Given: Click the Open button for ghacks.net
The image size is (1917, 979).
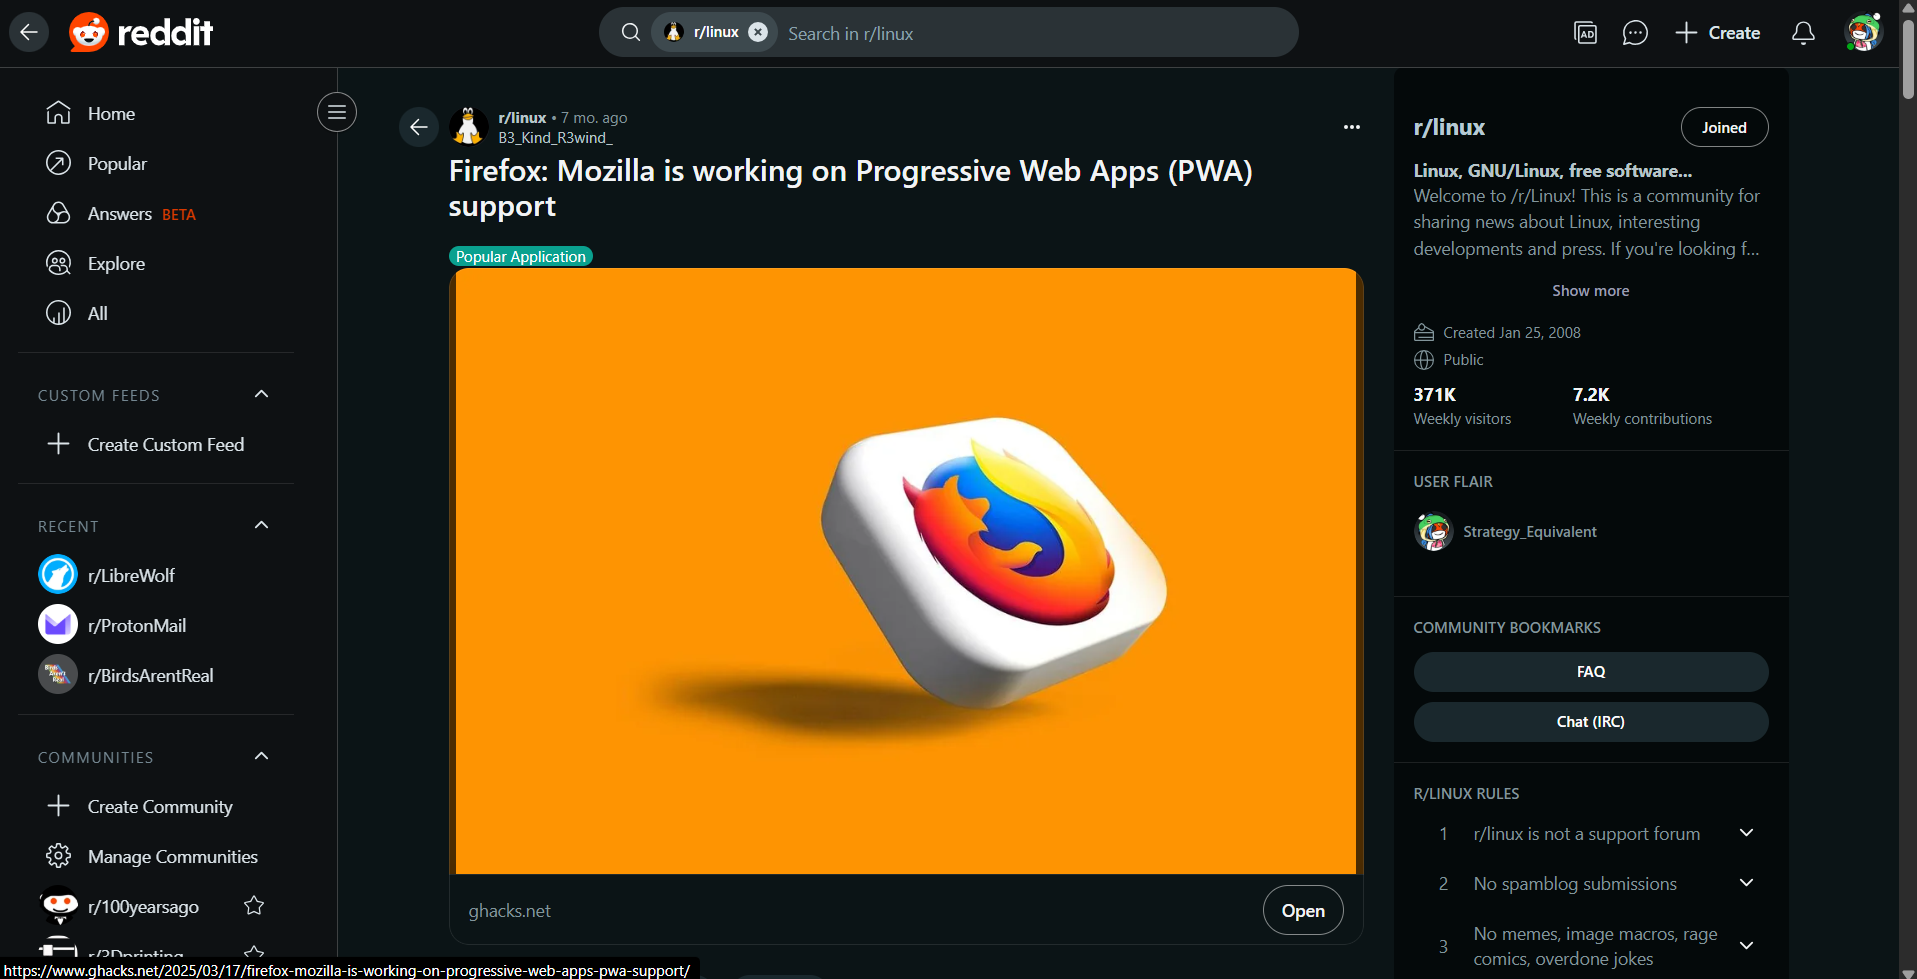Looking at the screenshot, I should tap(1303, 911).
